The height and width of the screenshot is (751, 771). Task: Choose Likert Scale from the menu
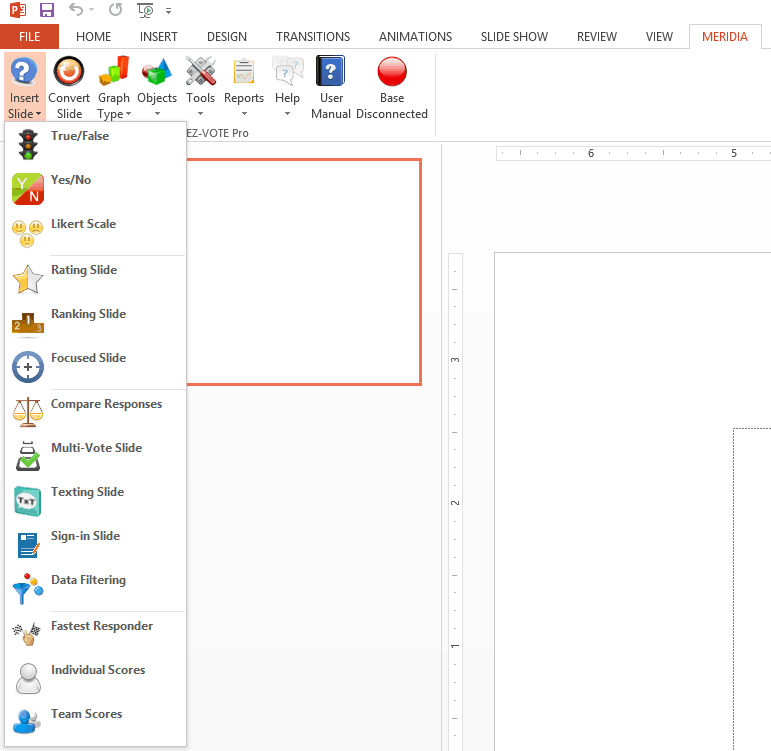point(96,233)
